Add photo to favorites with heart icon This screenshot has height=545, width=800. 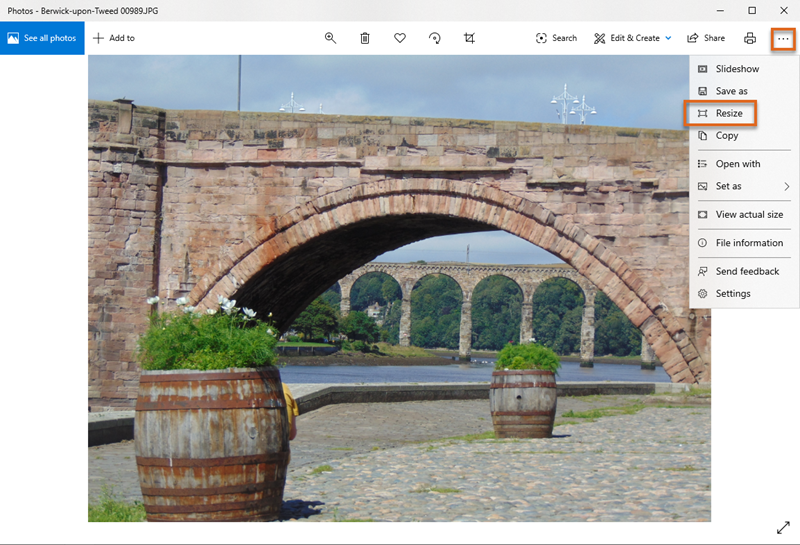pyautogui.click(x=400, y=38)
